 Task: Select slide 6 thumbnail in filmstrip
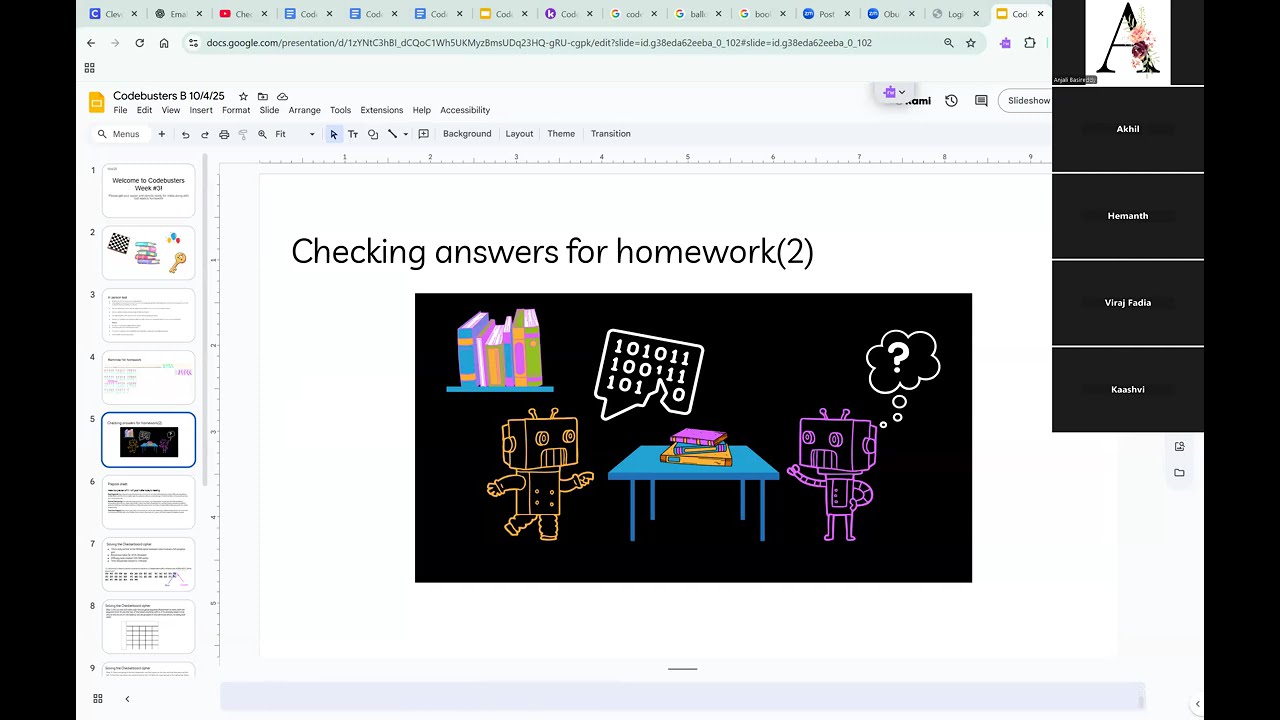click(148, 502)
